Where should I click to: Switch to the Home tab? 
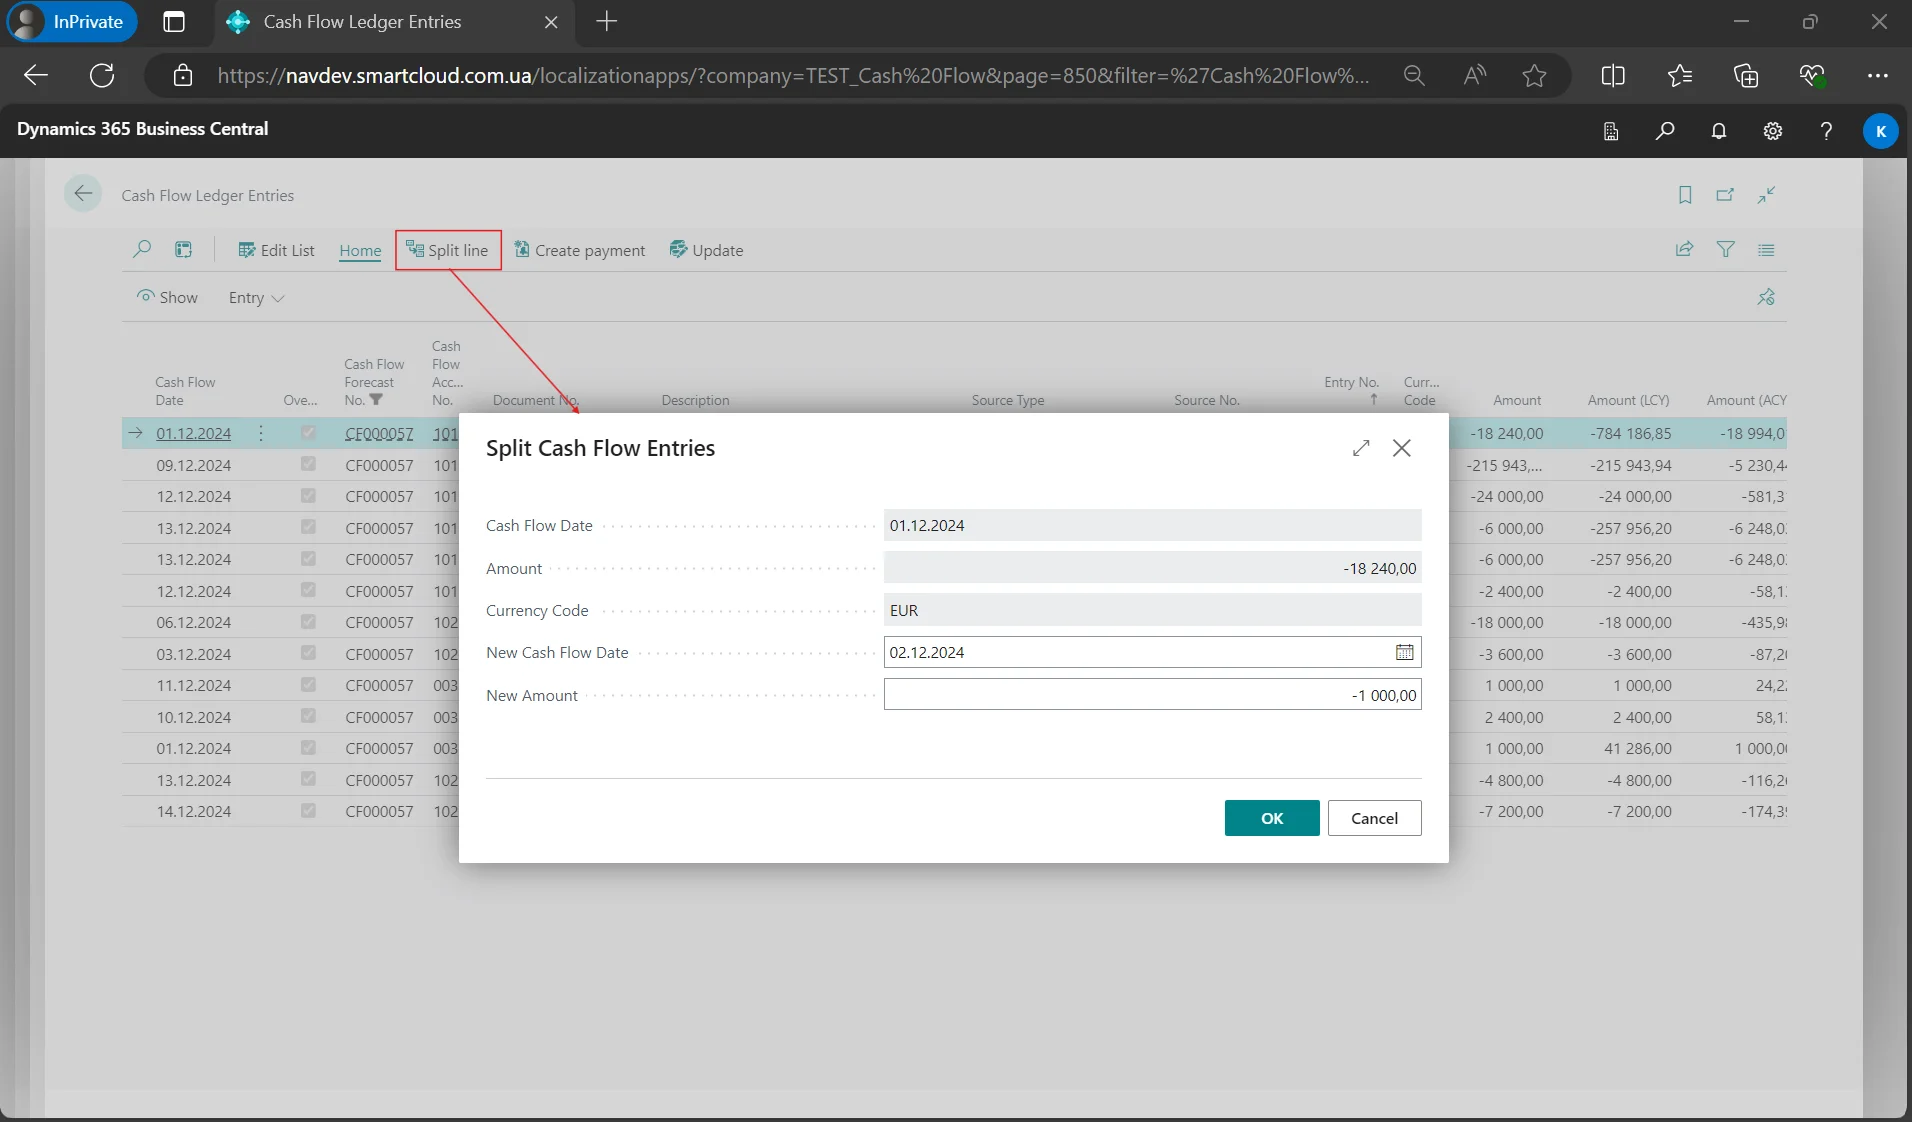coord(360,251)
